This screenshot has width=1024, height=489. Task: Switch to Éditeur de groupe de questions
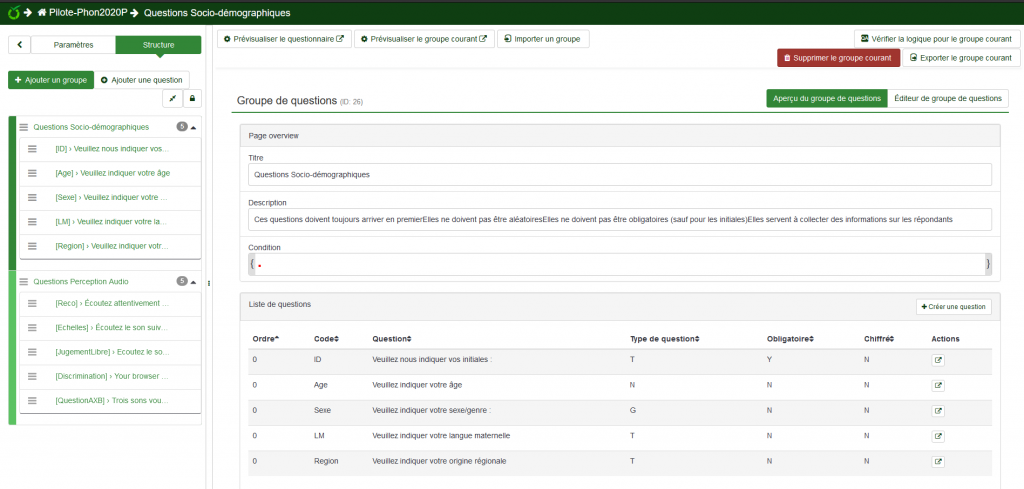coord(947,98)
